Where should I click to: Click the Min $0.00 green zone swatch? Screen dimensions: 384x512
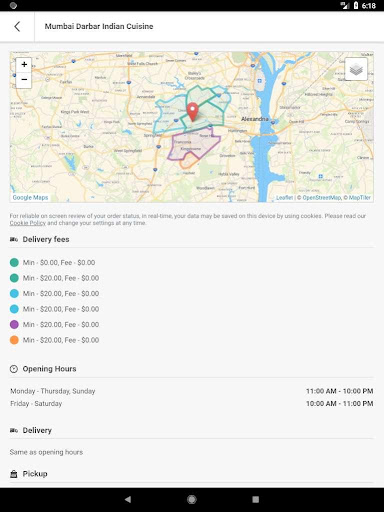tap(14, 263)
